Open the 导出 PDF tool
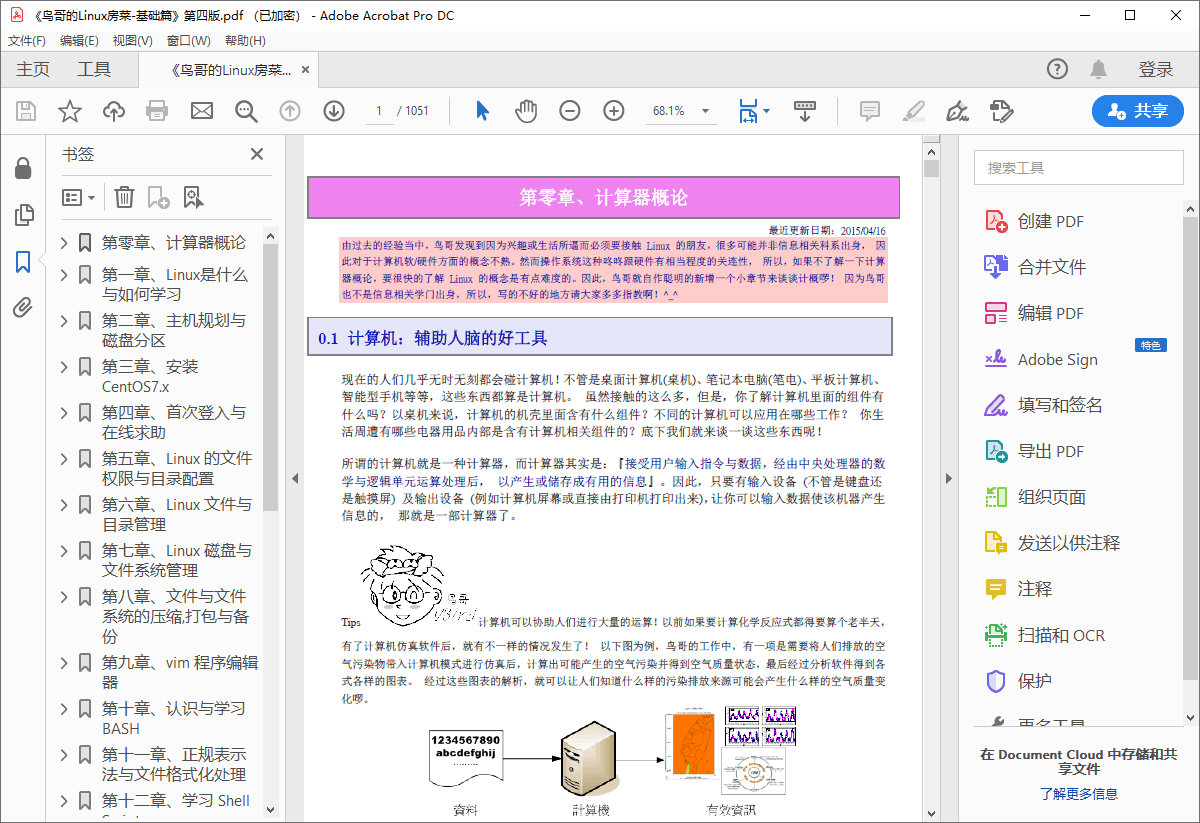Image resolution: width=1200 pixels, height=823 pixels. 1035,451
